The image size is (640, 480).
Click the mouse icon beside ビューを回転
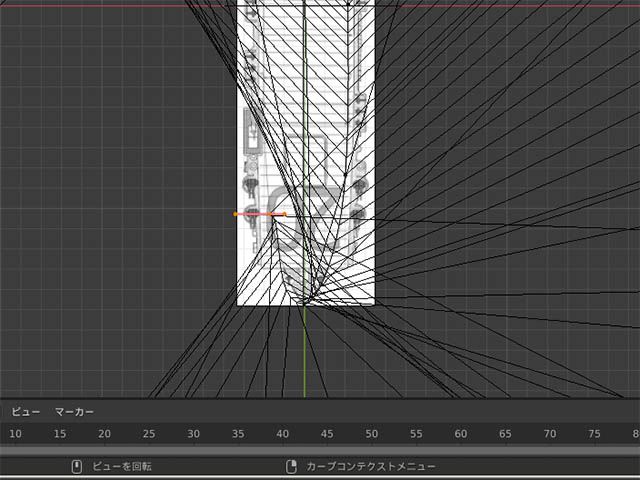(77, 466)
